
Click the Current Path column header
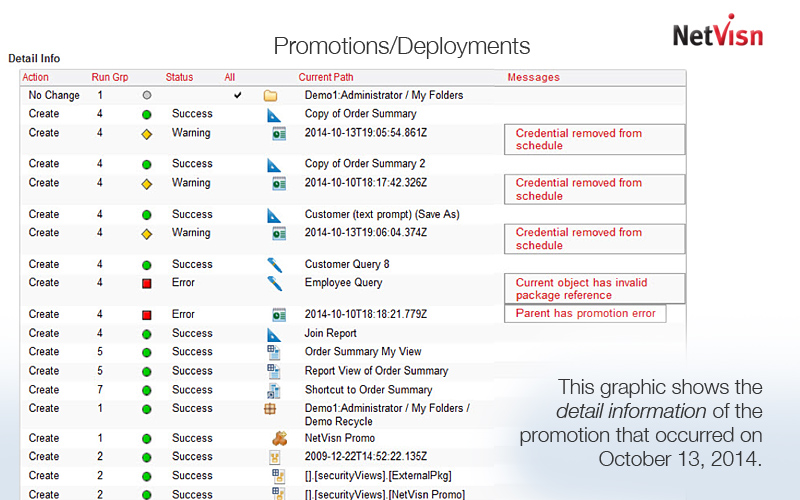(325, 77)
